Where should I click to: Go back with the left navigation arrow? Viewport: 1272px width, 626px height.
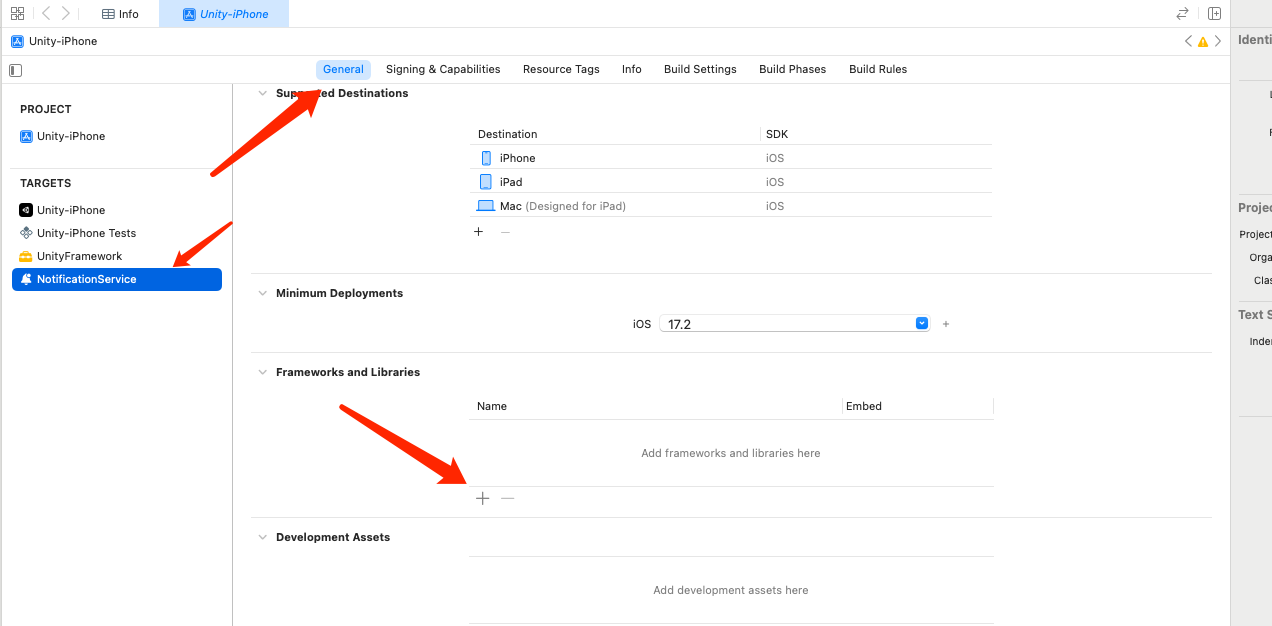coord(46,14)
